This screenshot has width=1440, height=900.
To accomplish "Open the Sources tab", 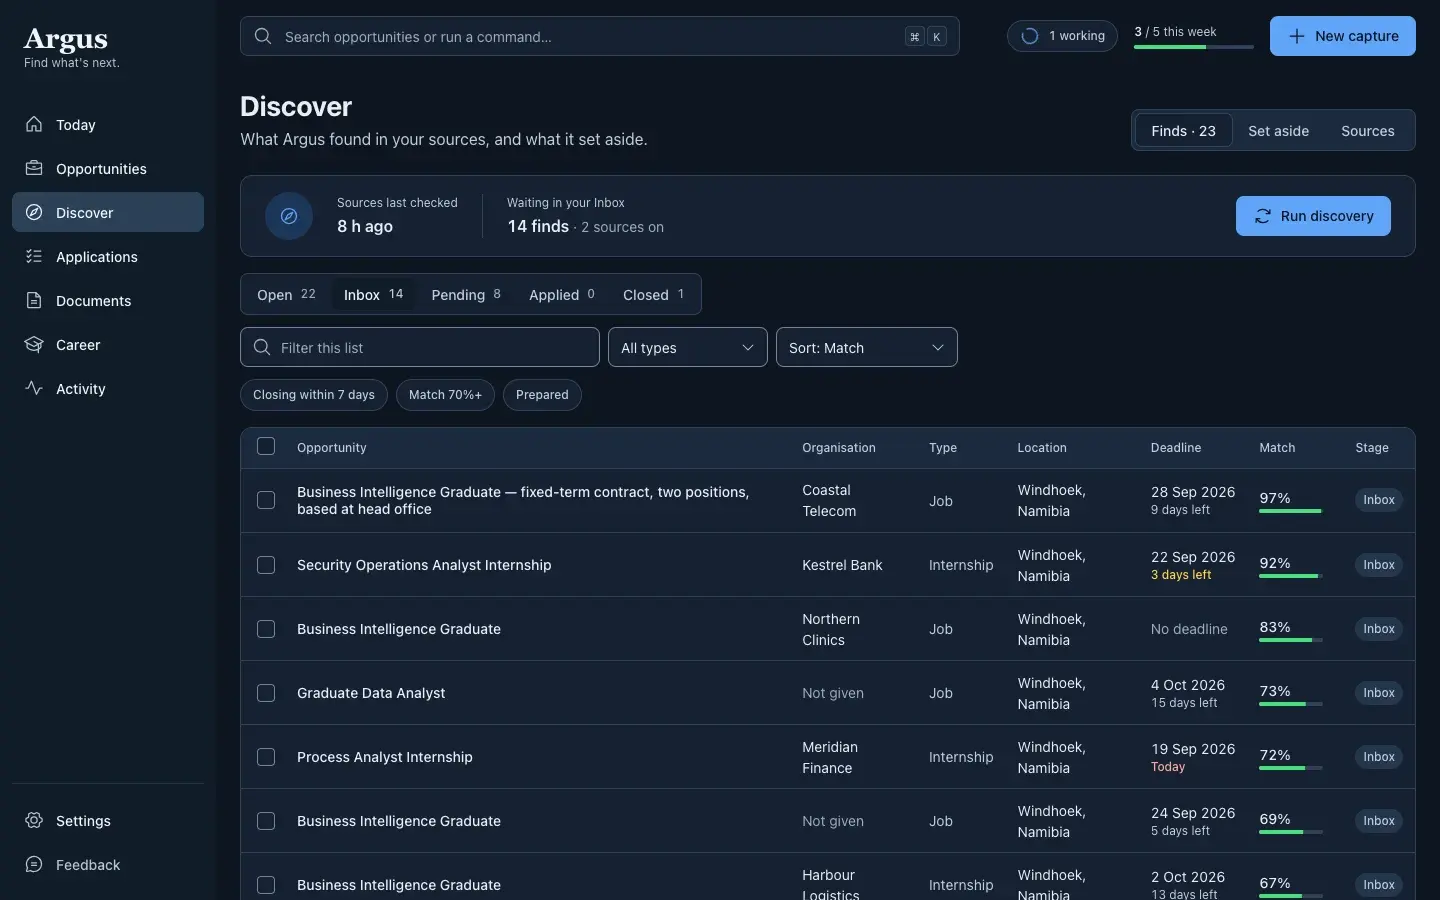I will (1368, 130).
